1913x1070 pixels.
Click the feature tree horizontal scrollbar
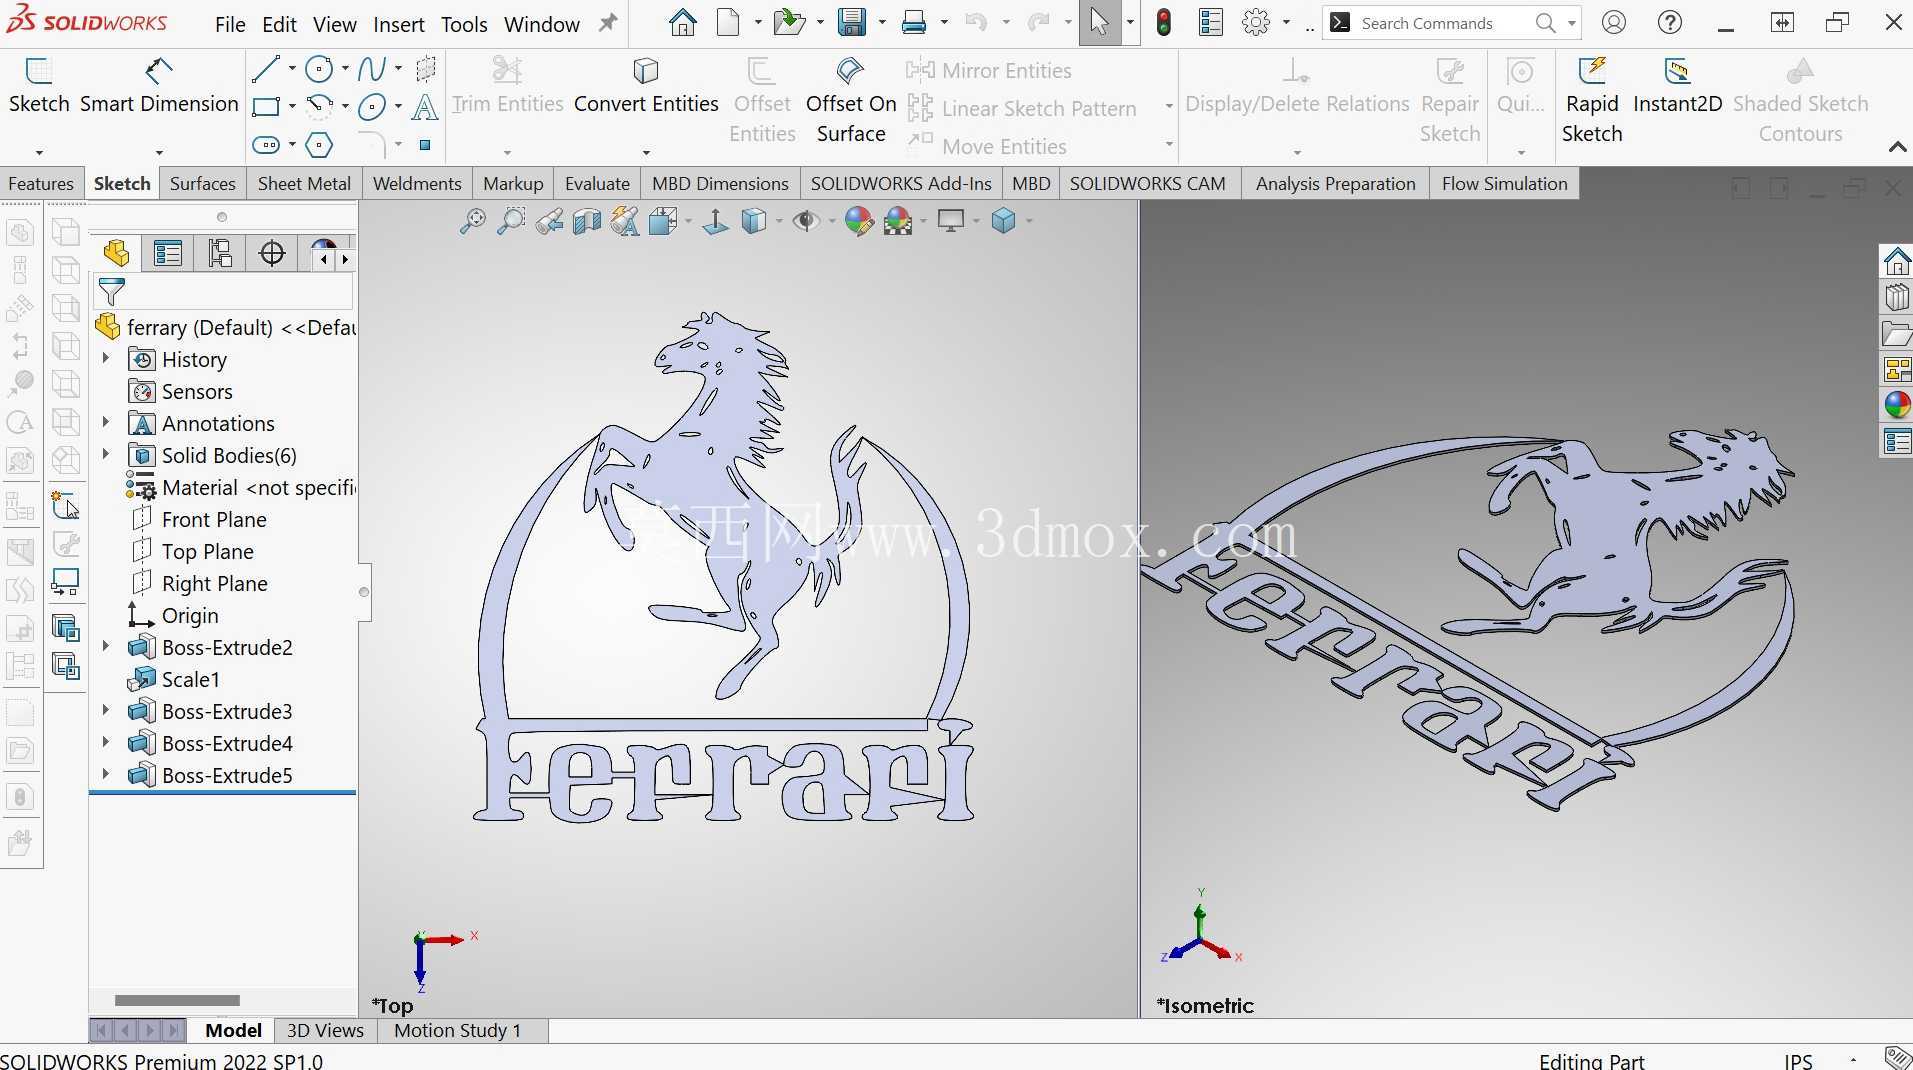pos(177,1000)
